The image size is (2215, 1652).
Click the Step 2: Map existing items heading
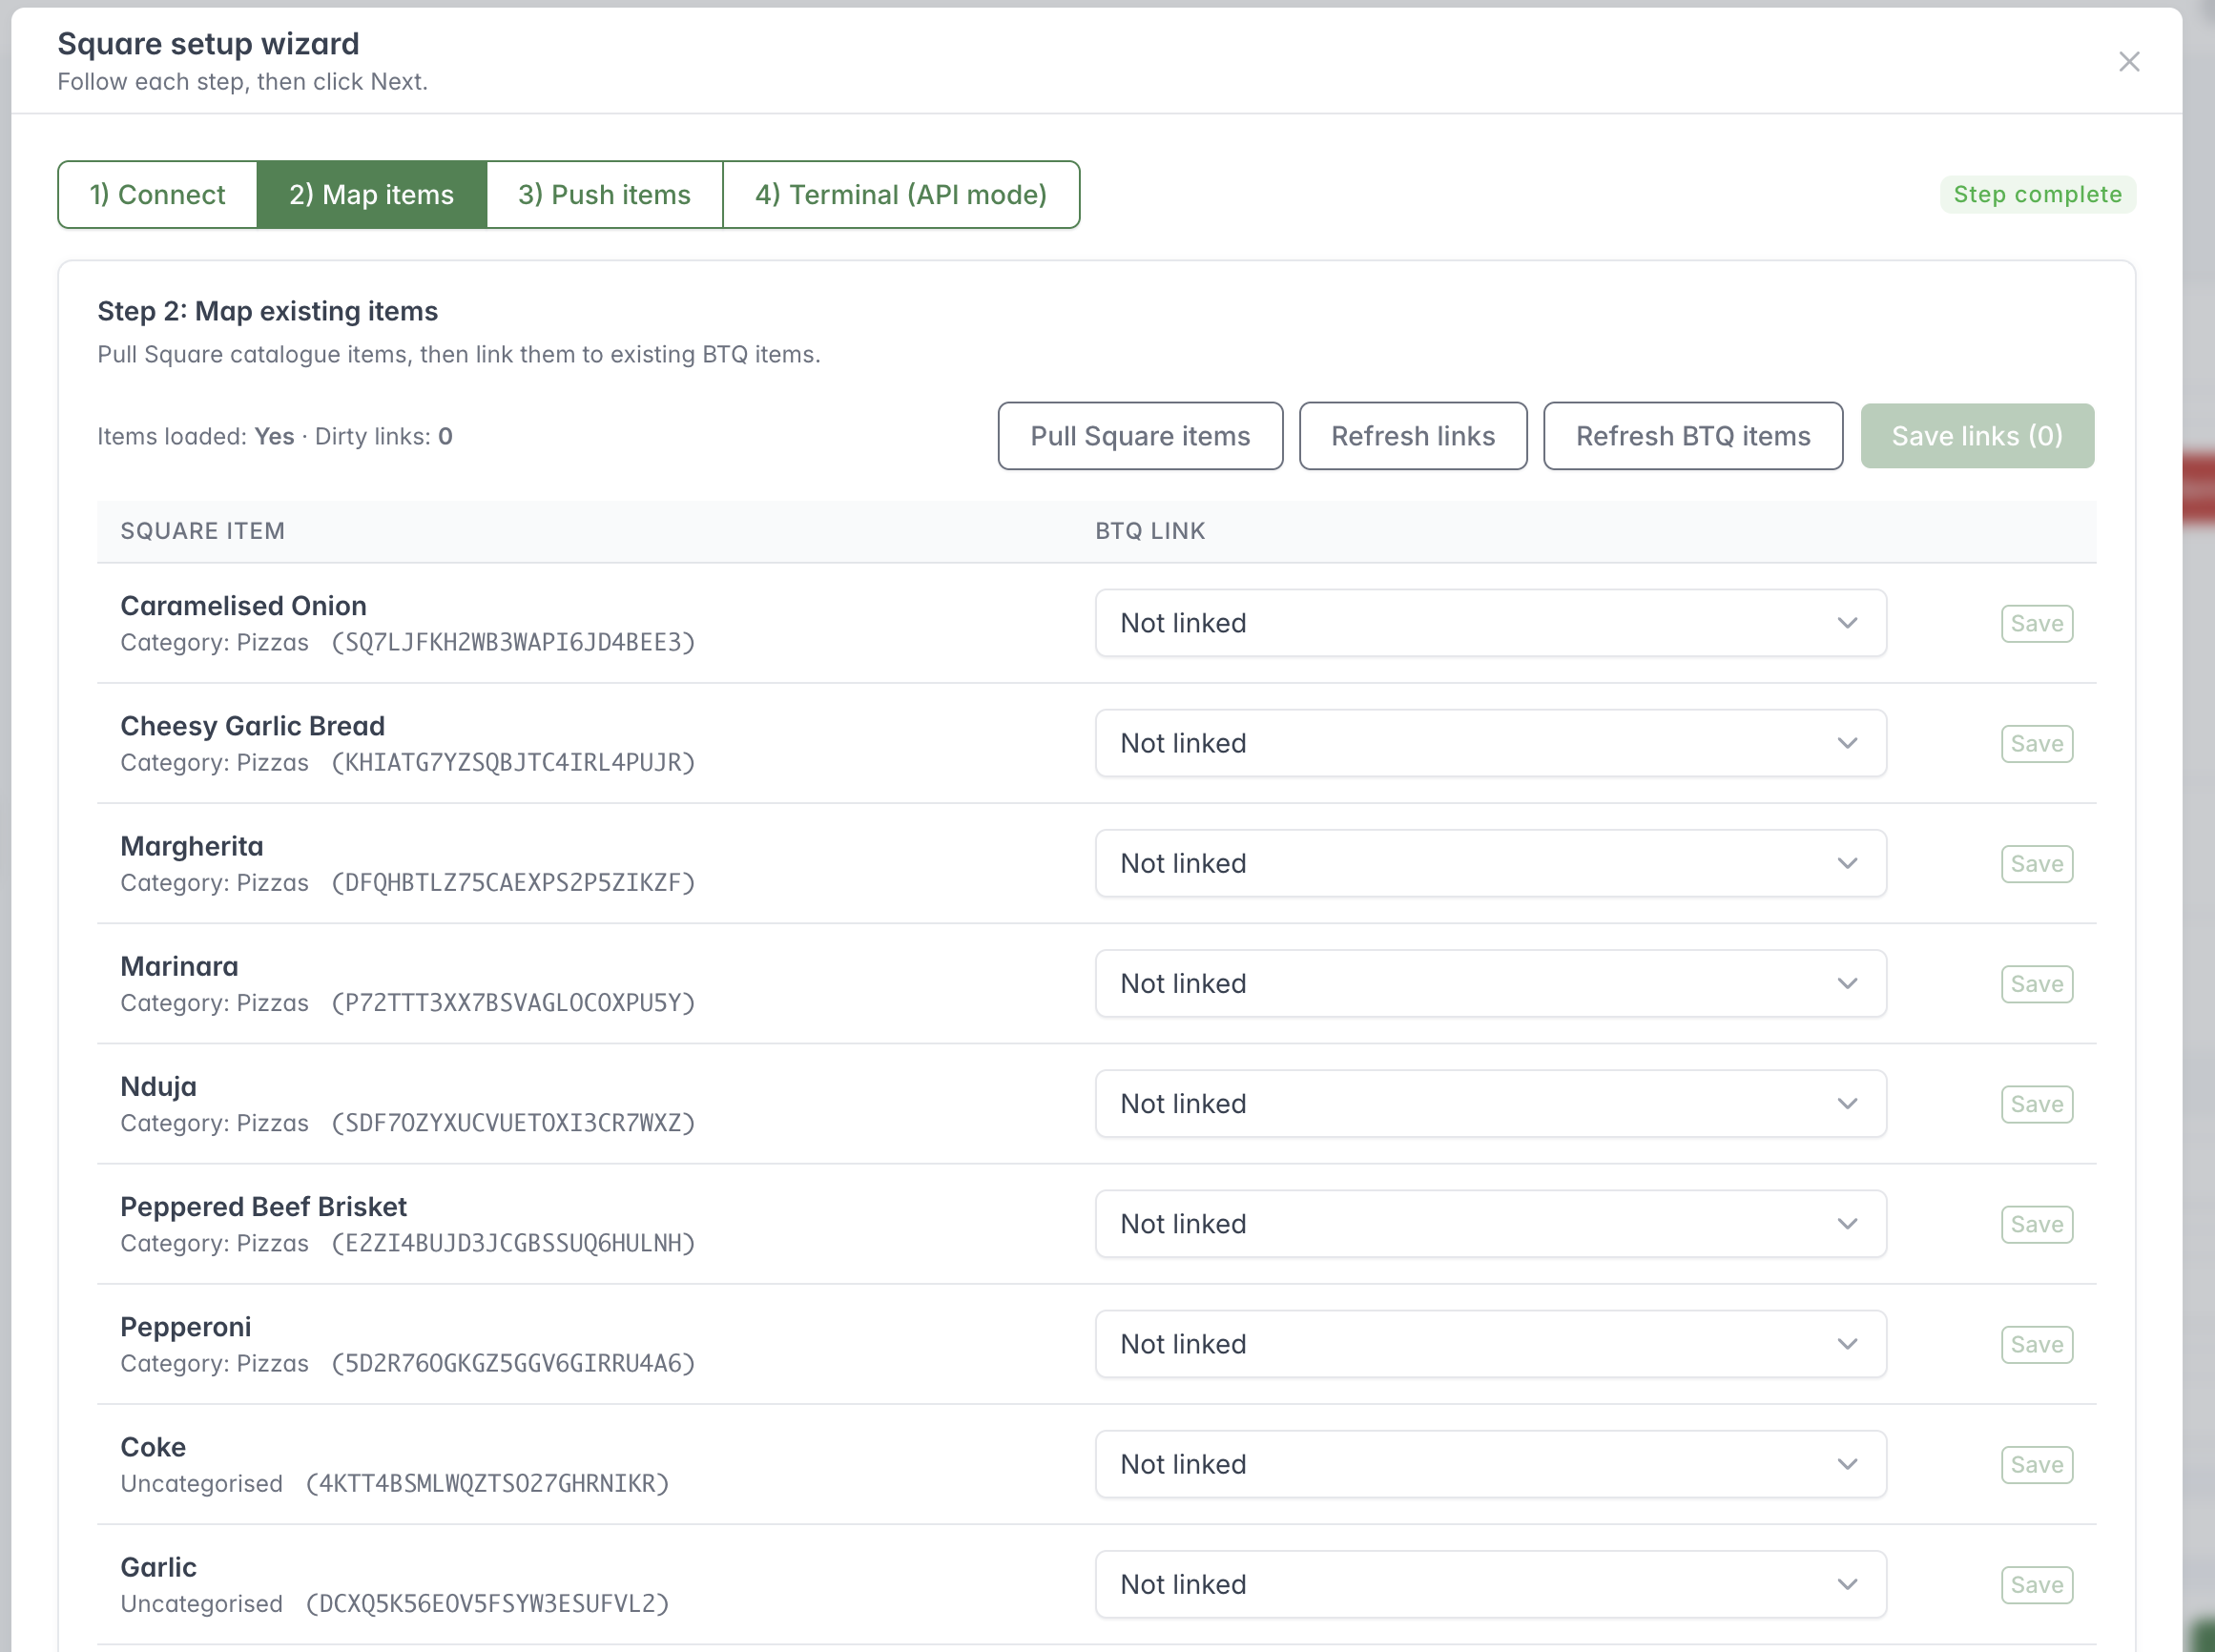point(268,311)
